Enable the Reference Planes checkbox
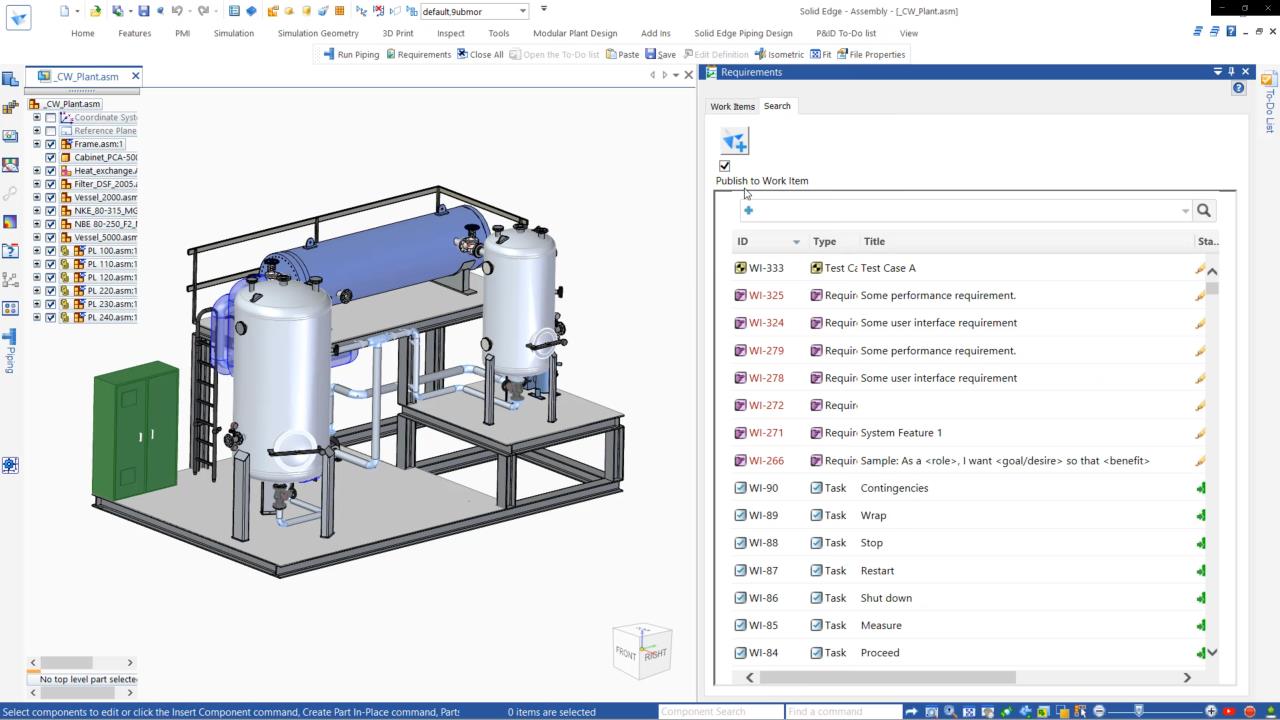This screenshot has height=720, width=1280. pyautogui.click(x=51, y=131)
